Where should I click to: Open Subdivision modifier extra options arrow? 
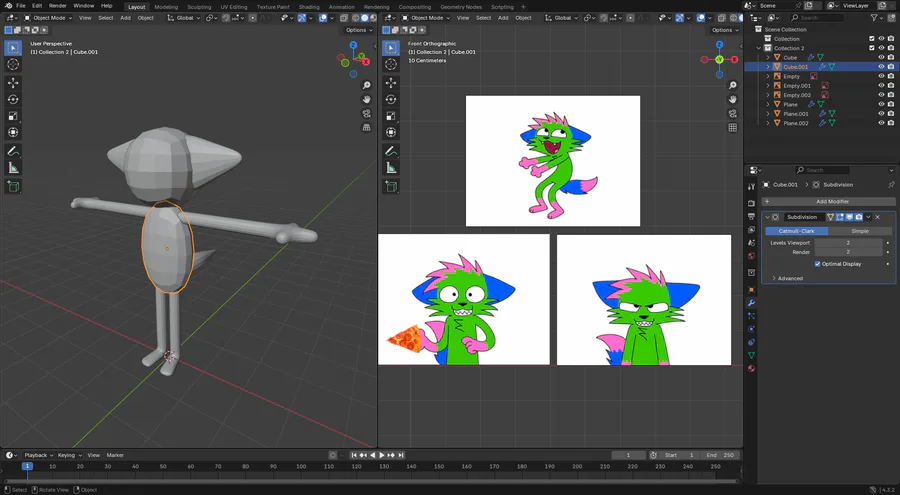coord(868,217)
